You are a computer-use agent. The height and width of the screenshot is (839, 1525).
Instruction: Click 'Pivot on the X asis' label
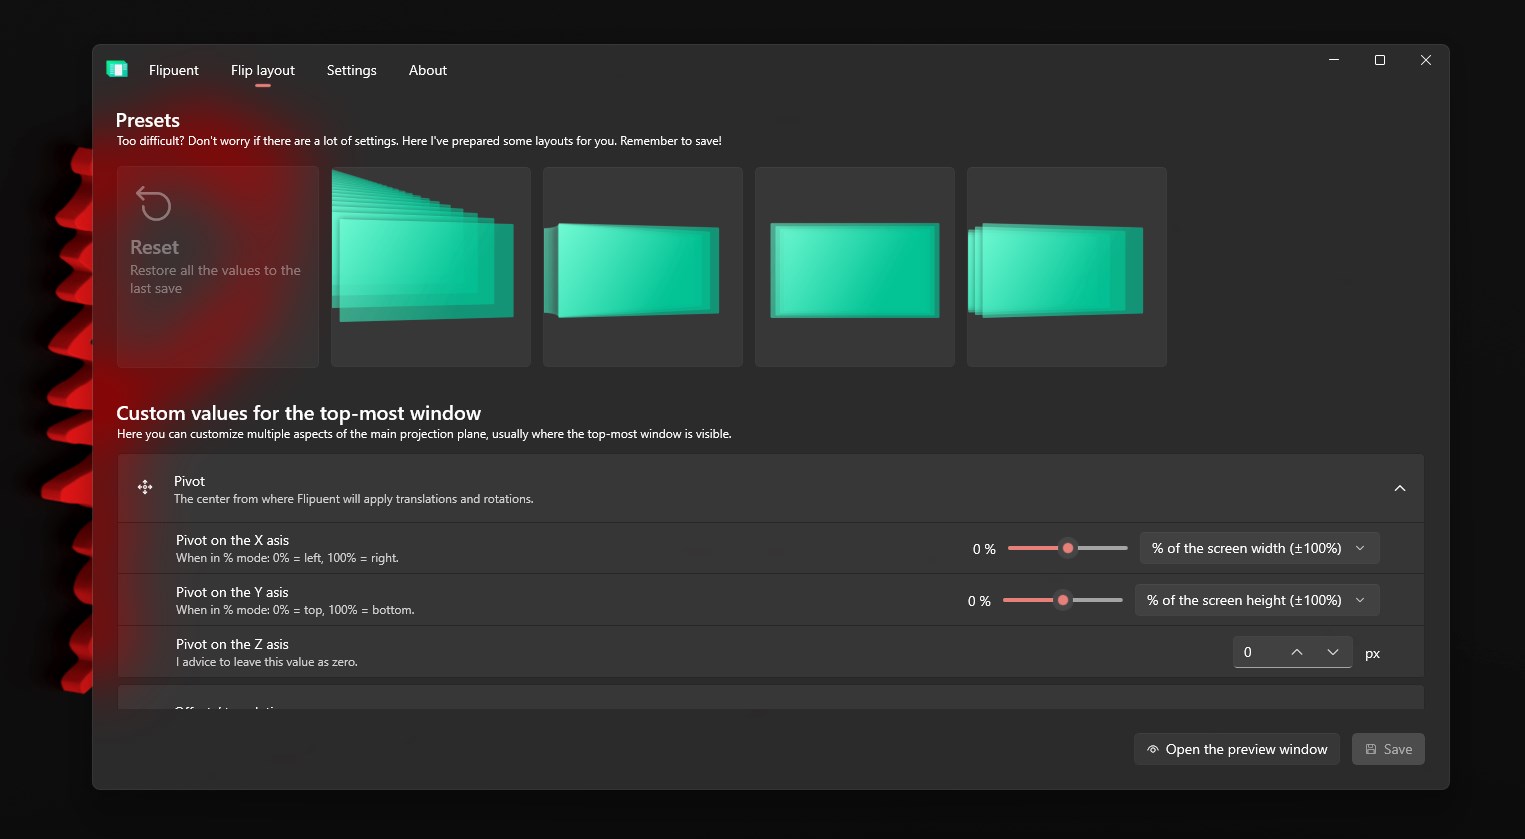click(232, 540)
